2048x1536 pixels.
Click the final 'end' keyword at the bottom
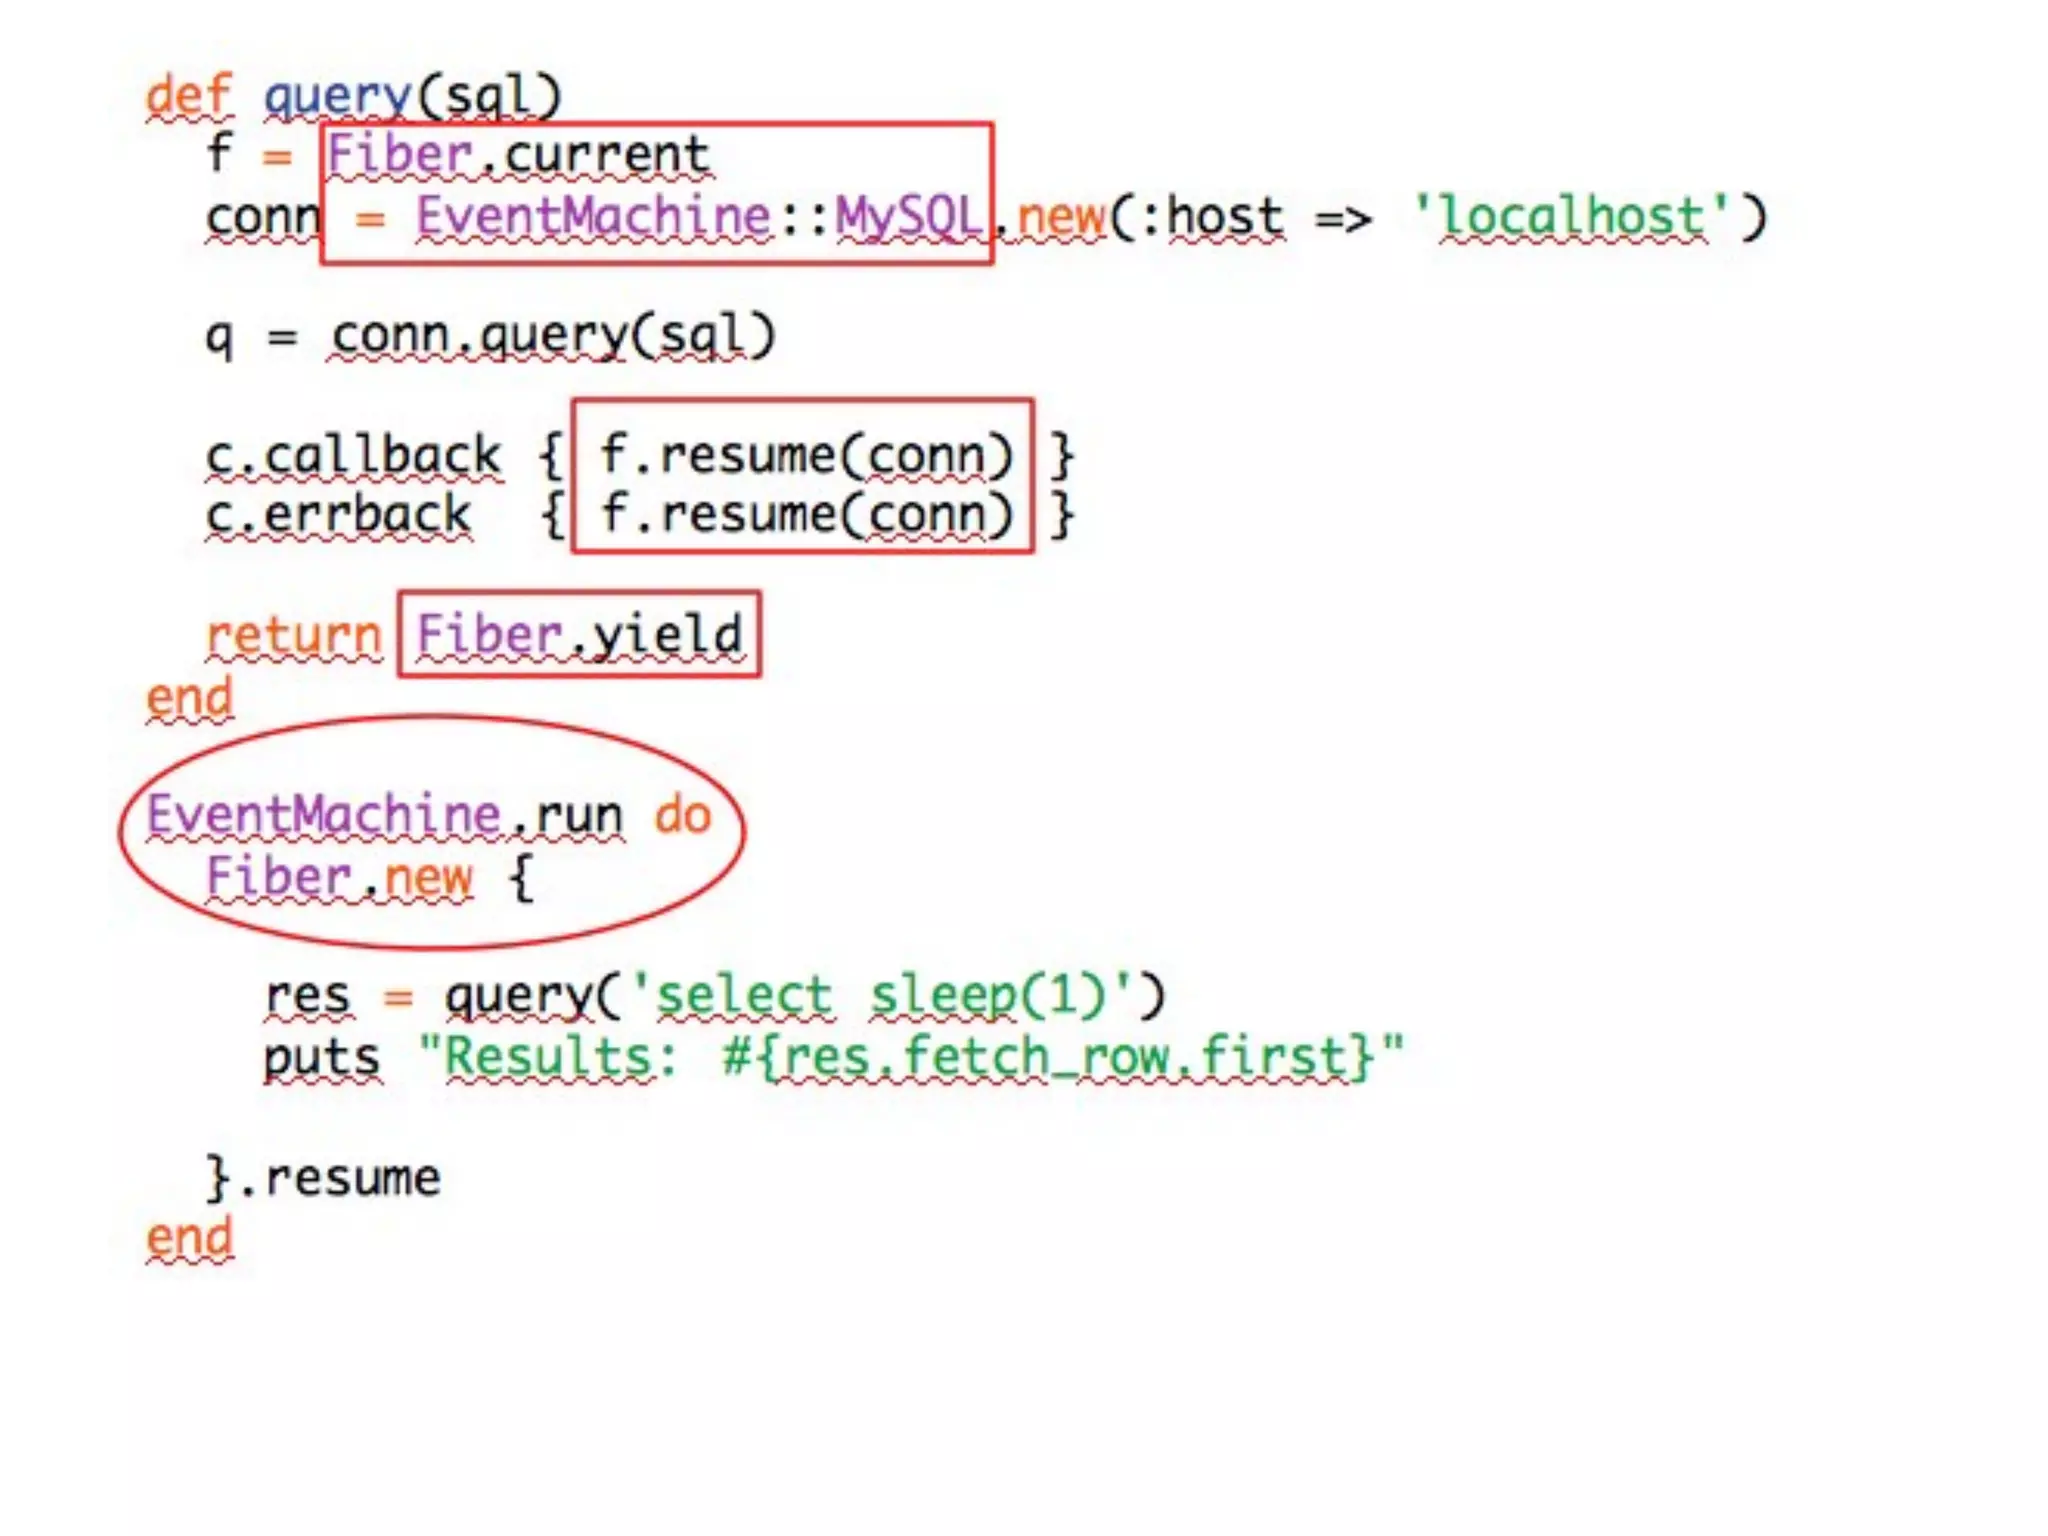click(189, 1238)
